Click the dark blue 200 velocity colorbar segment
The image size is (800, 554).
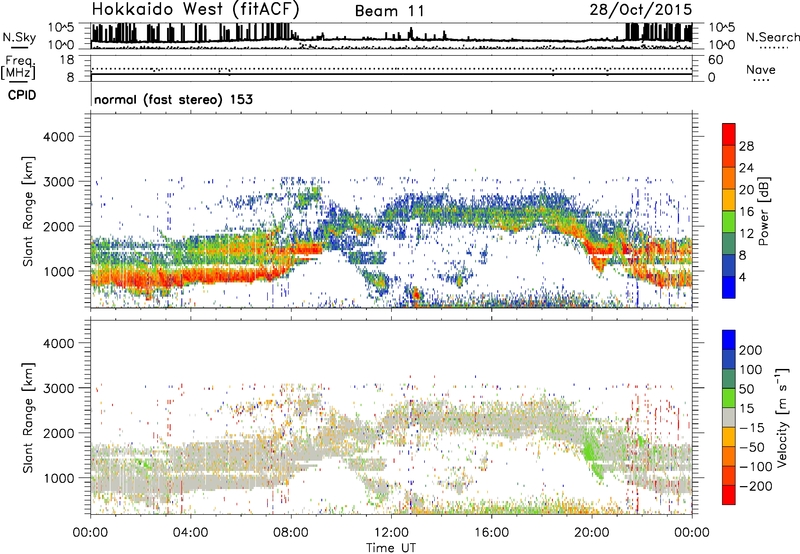729,340
